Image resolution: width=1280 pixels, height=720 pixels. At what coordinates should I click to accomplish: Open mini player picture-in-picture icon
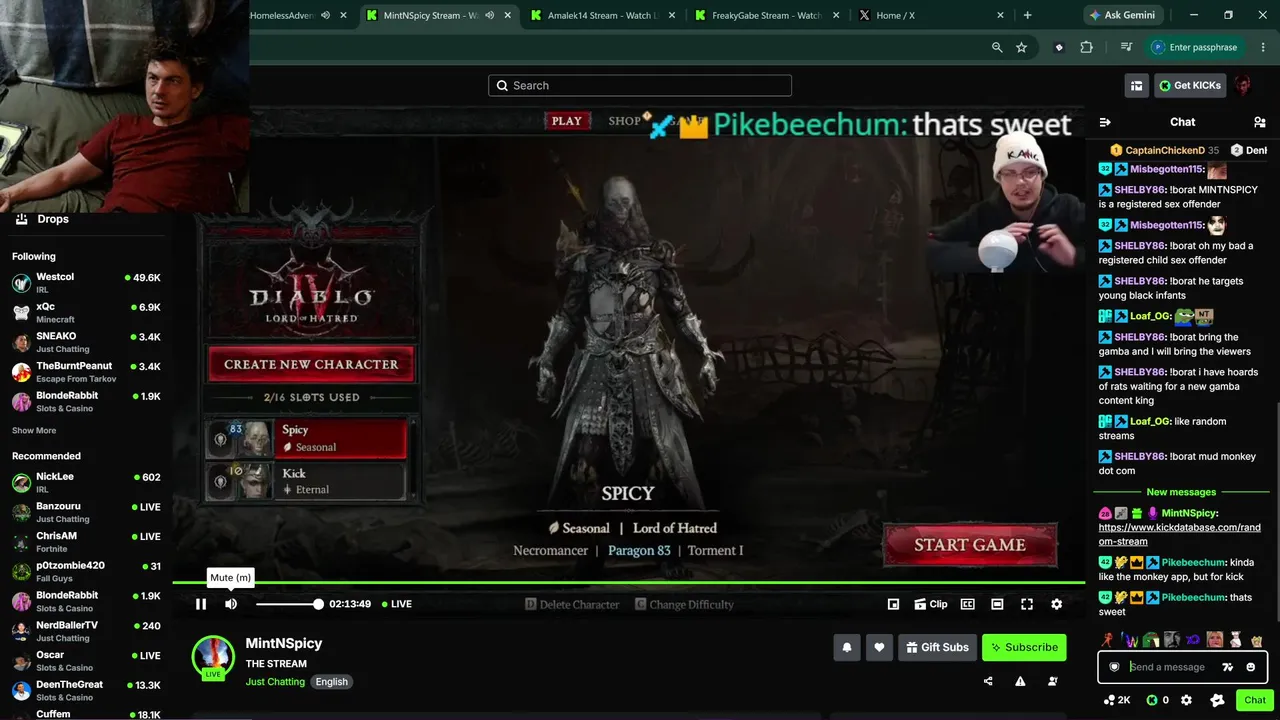[x=894, y=604]
